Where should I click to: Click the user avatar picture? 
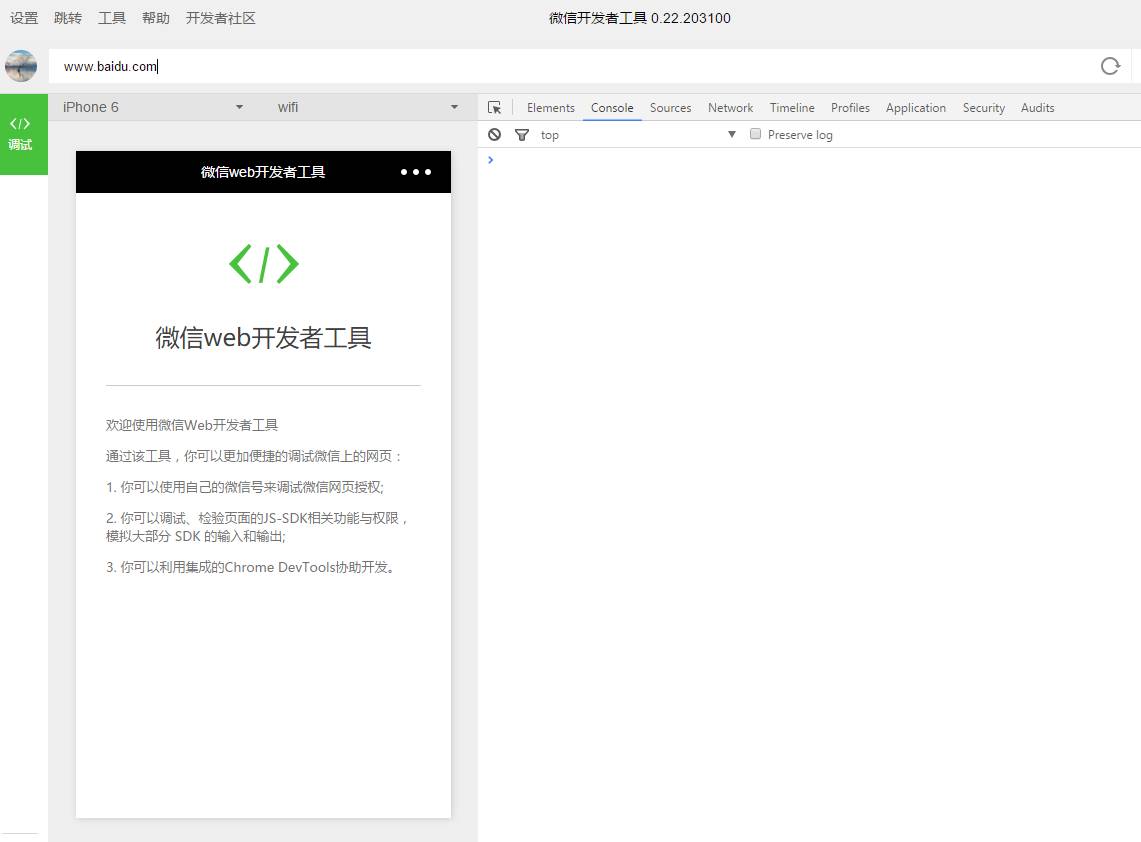point(21,66)
